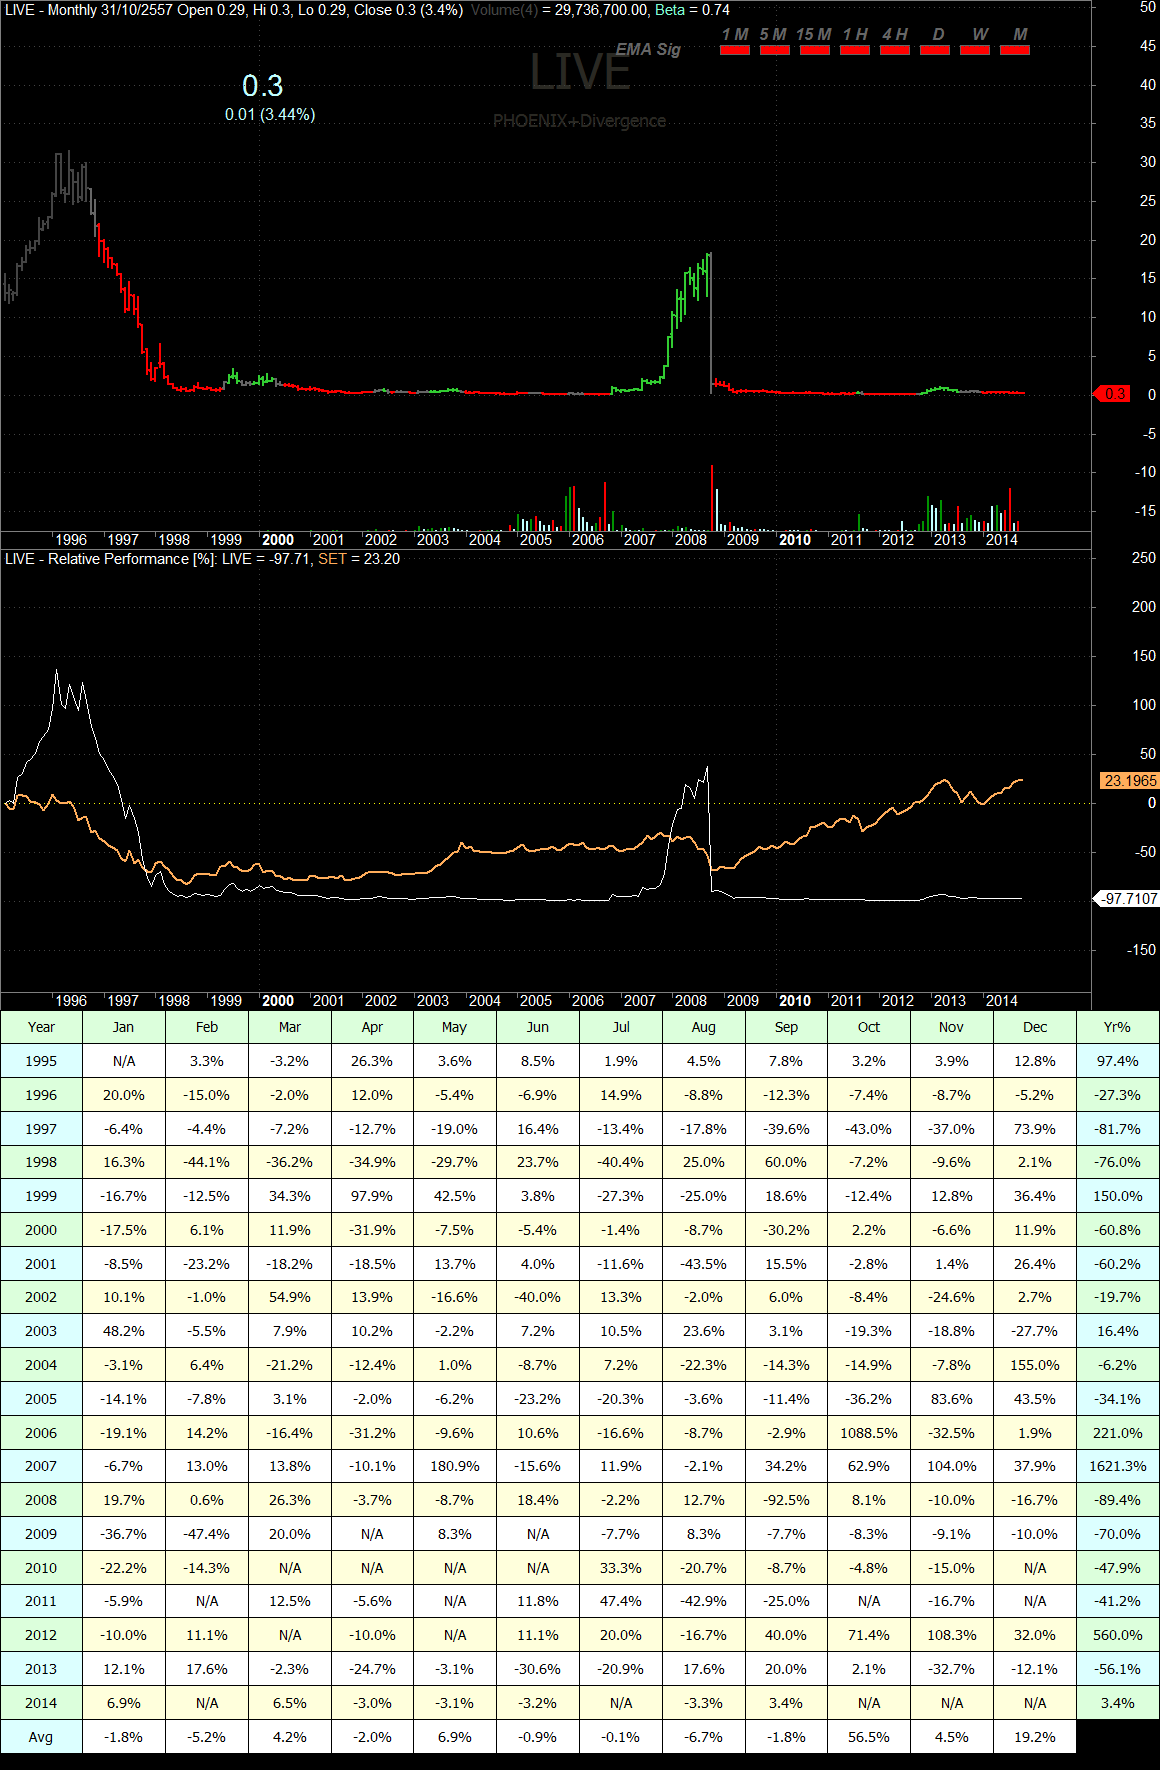The image size is (1160, 1770).
Task: Click the 2010 label on price chart axis
Action: (795, 540)
